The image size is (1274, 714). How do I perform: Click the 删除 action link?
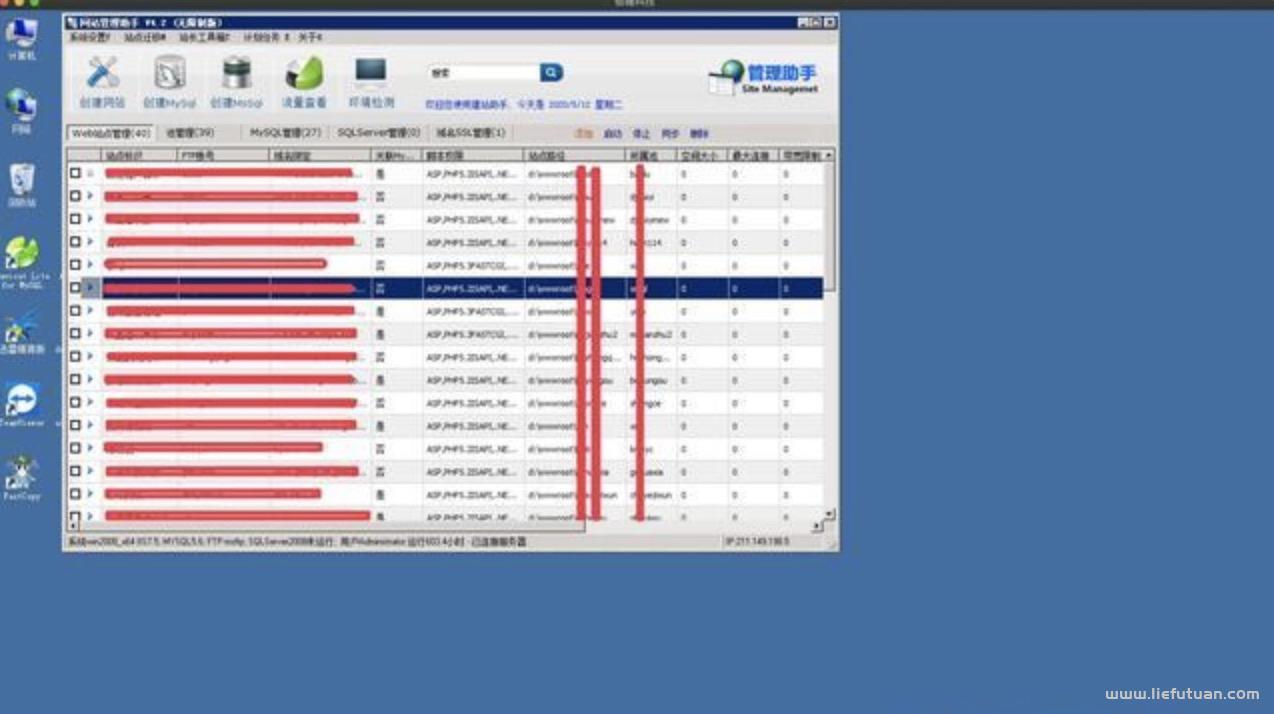click(699, 133)
